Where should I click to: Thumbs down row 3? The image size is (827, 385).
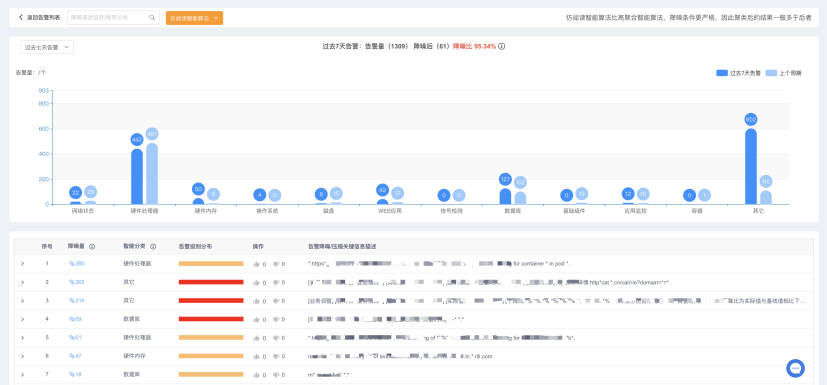click(x=275, y=301)
